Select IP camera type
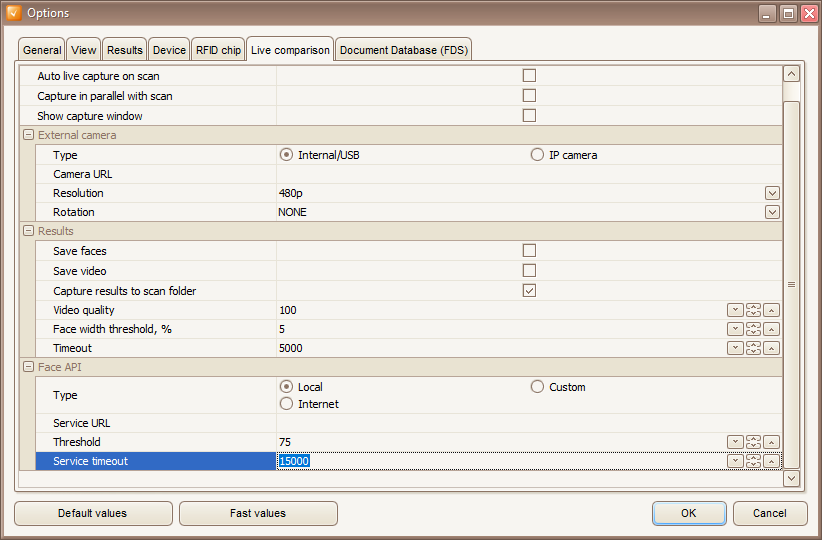 pos(537,155)
